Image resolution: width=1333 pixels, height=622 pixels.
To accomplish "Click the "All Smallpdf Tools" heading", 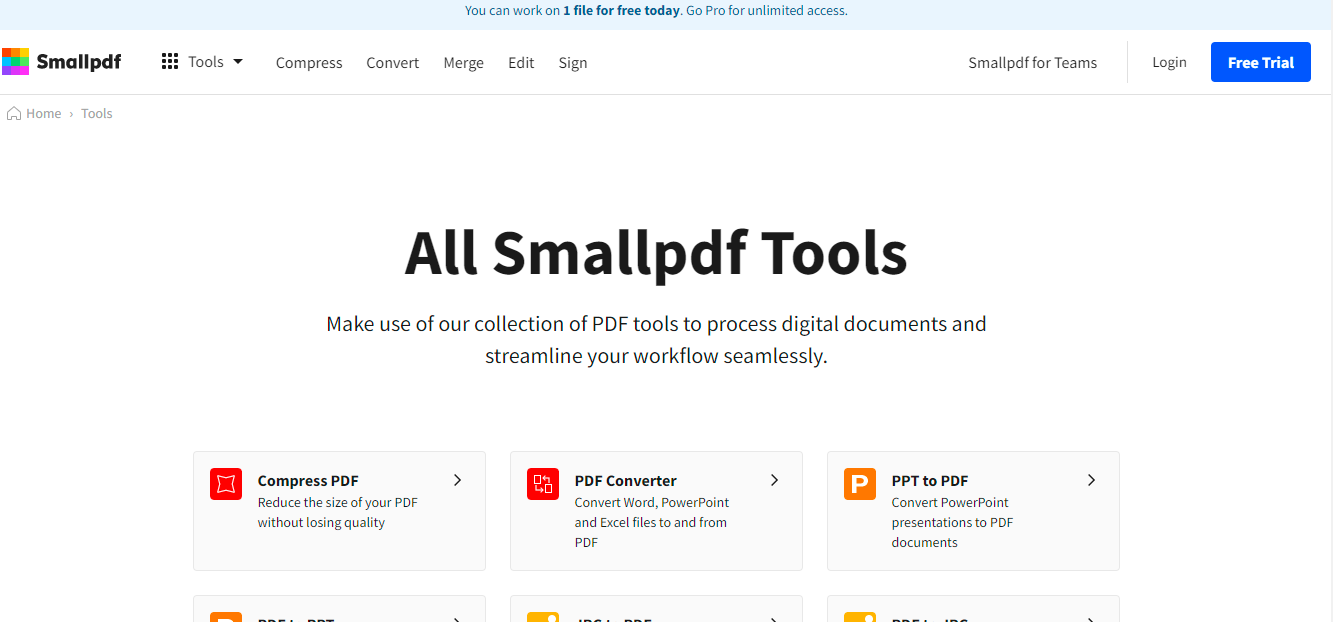I will coord(656,253).
